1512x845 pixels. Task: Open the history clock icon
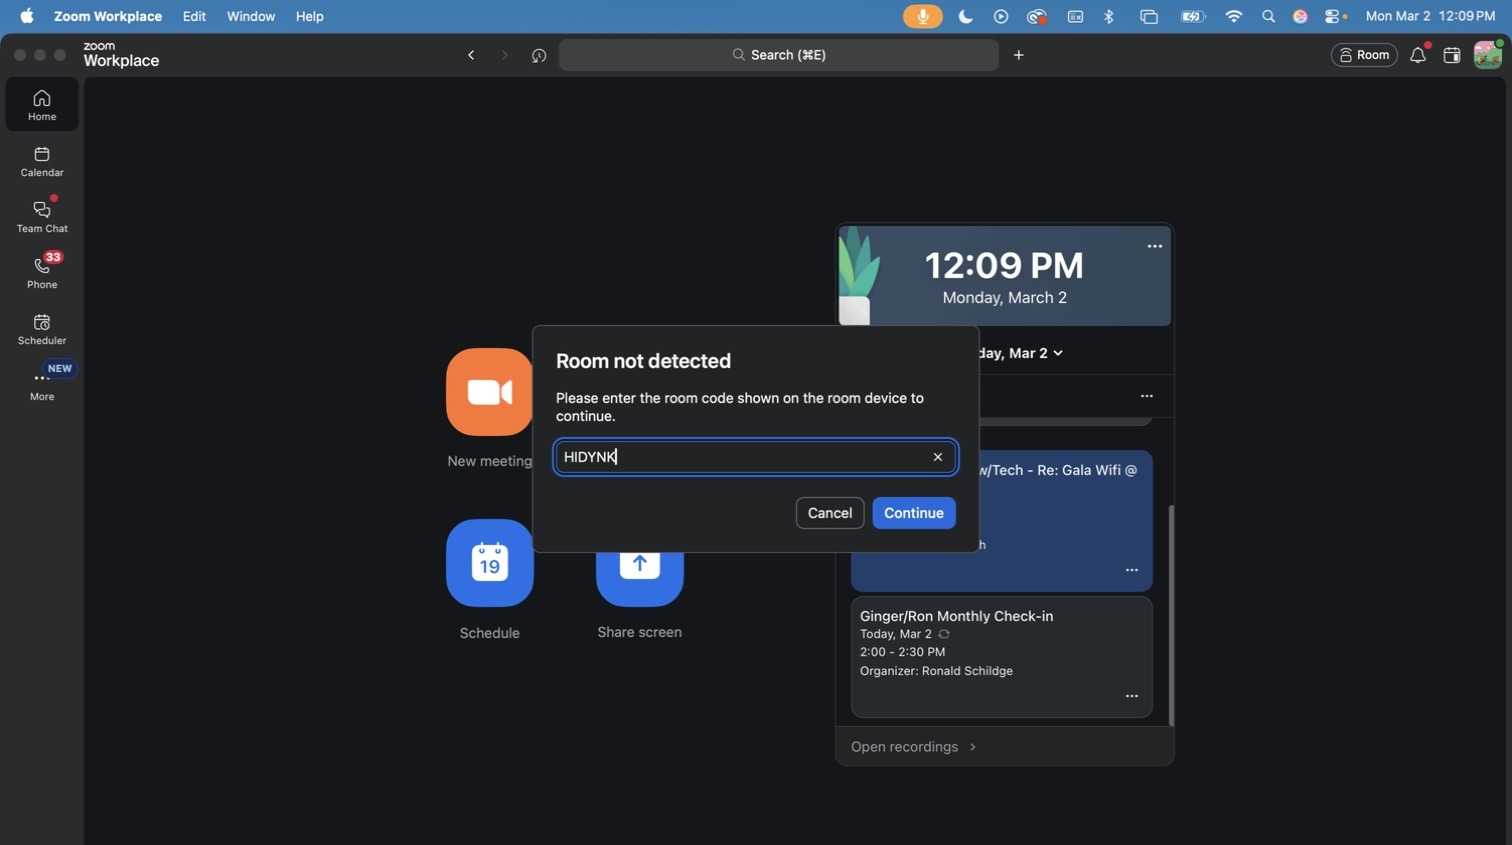[539, 55]
